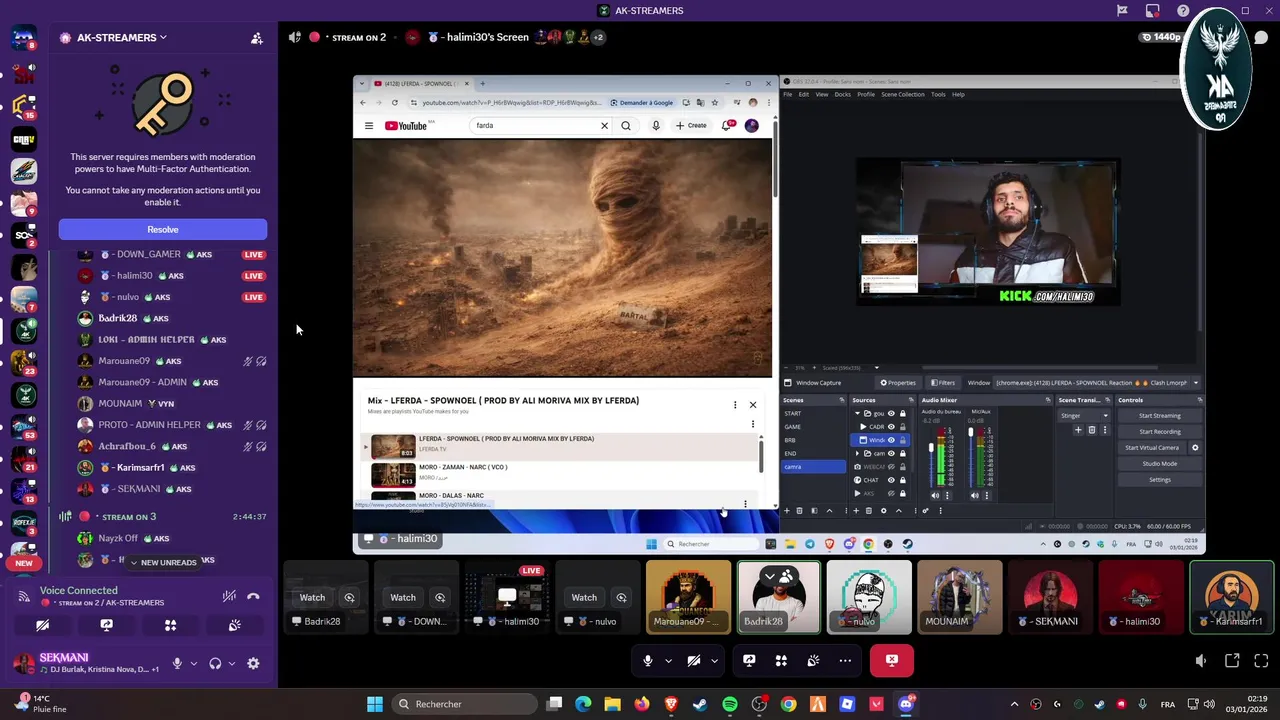Open Spotify from the Windows taskbar

[x=730, y=704]
